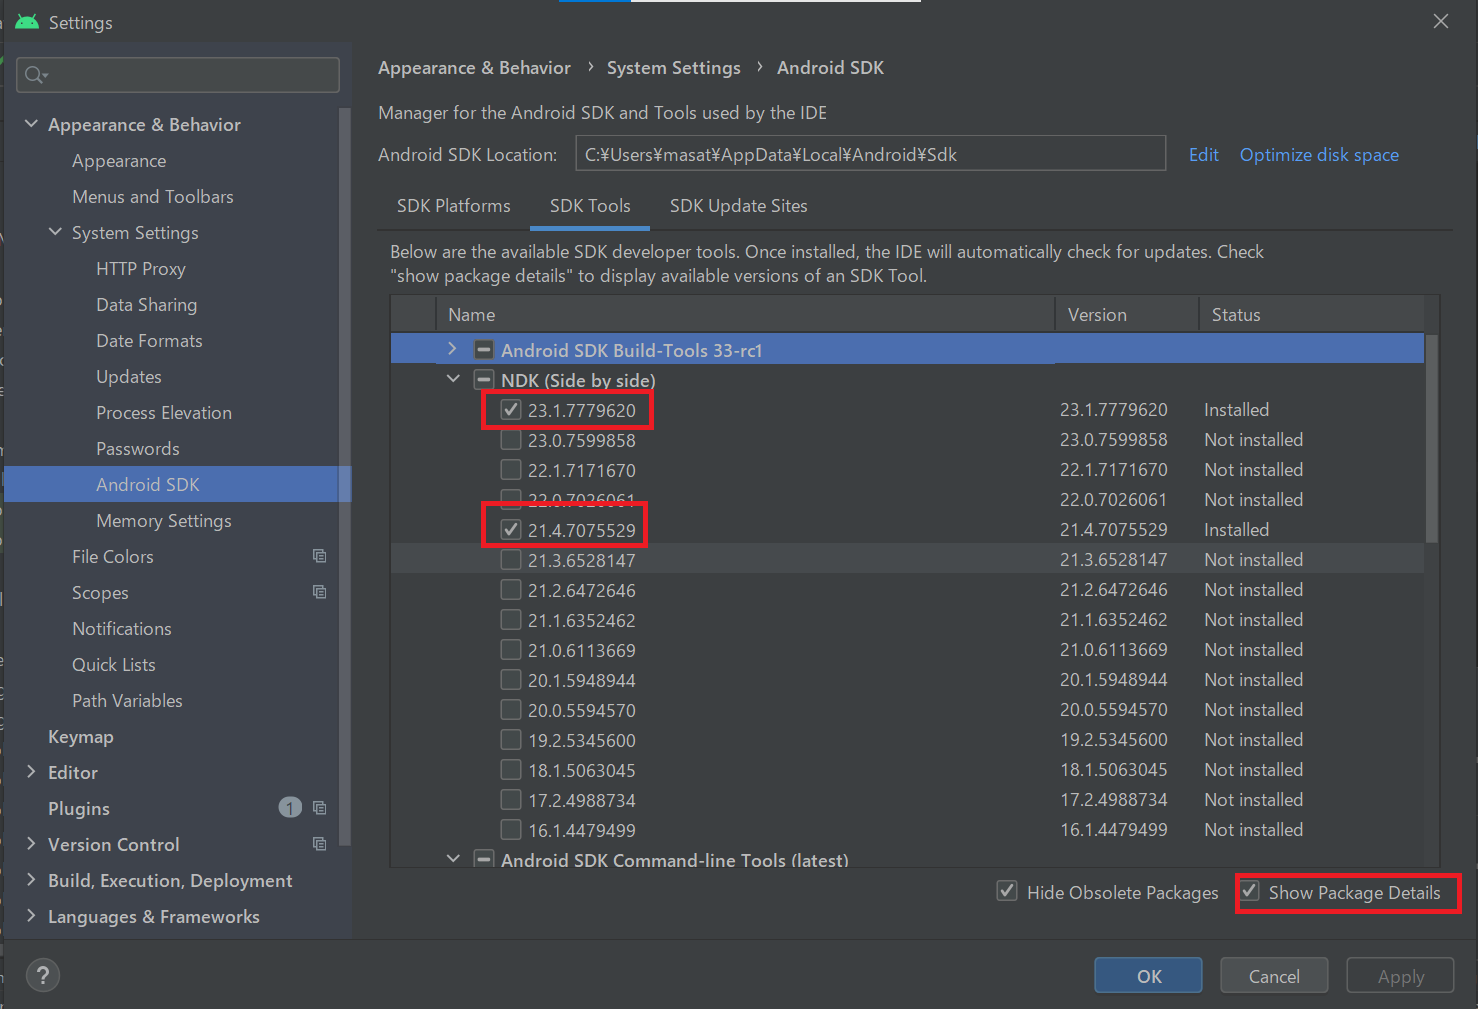
Task: Enable the NDK version 23.0.7599858 checkbox
Action: [510, 439]
